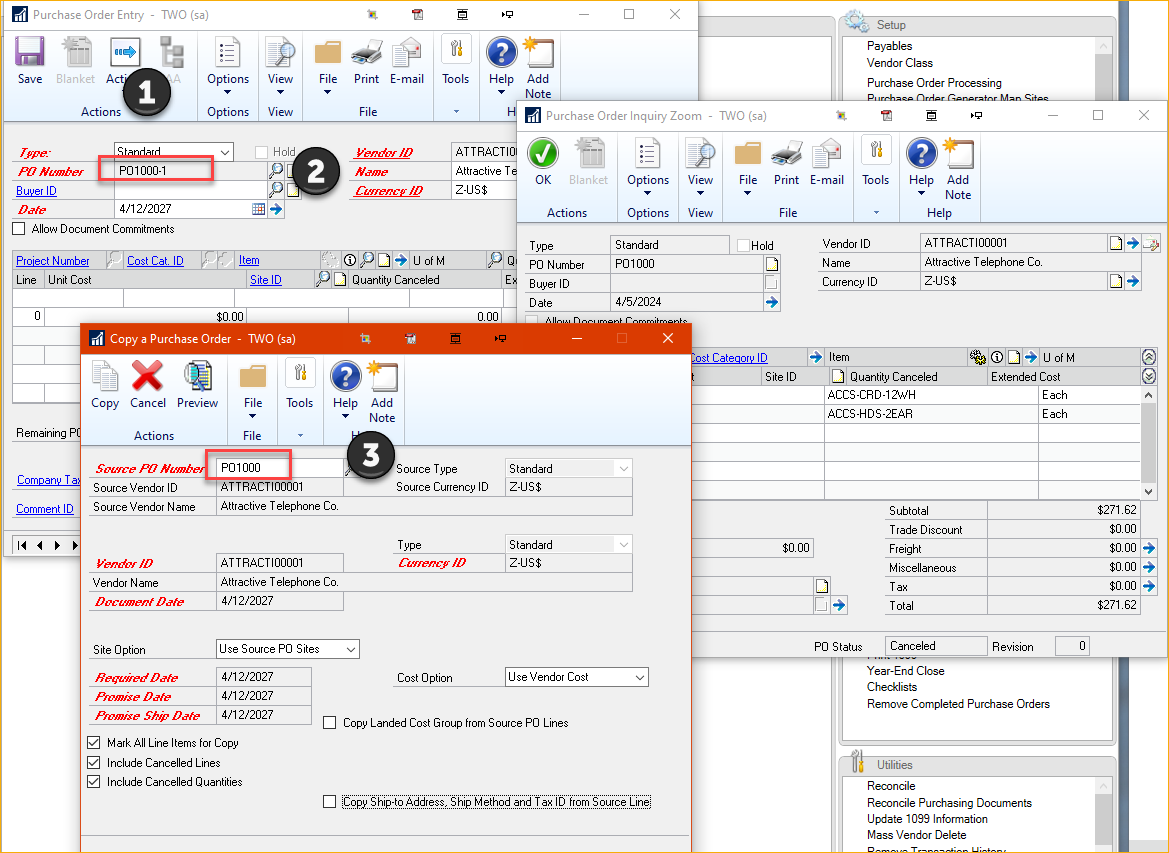Click Add Note in Purchase Order Inquiry Zoom toolbar

coord(958,169)
